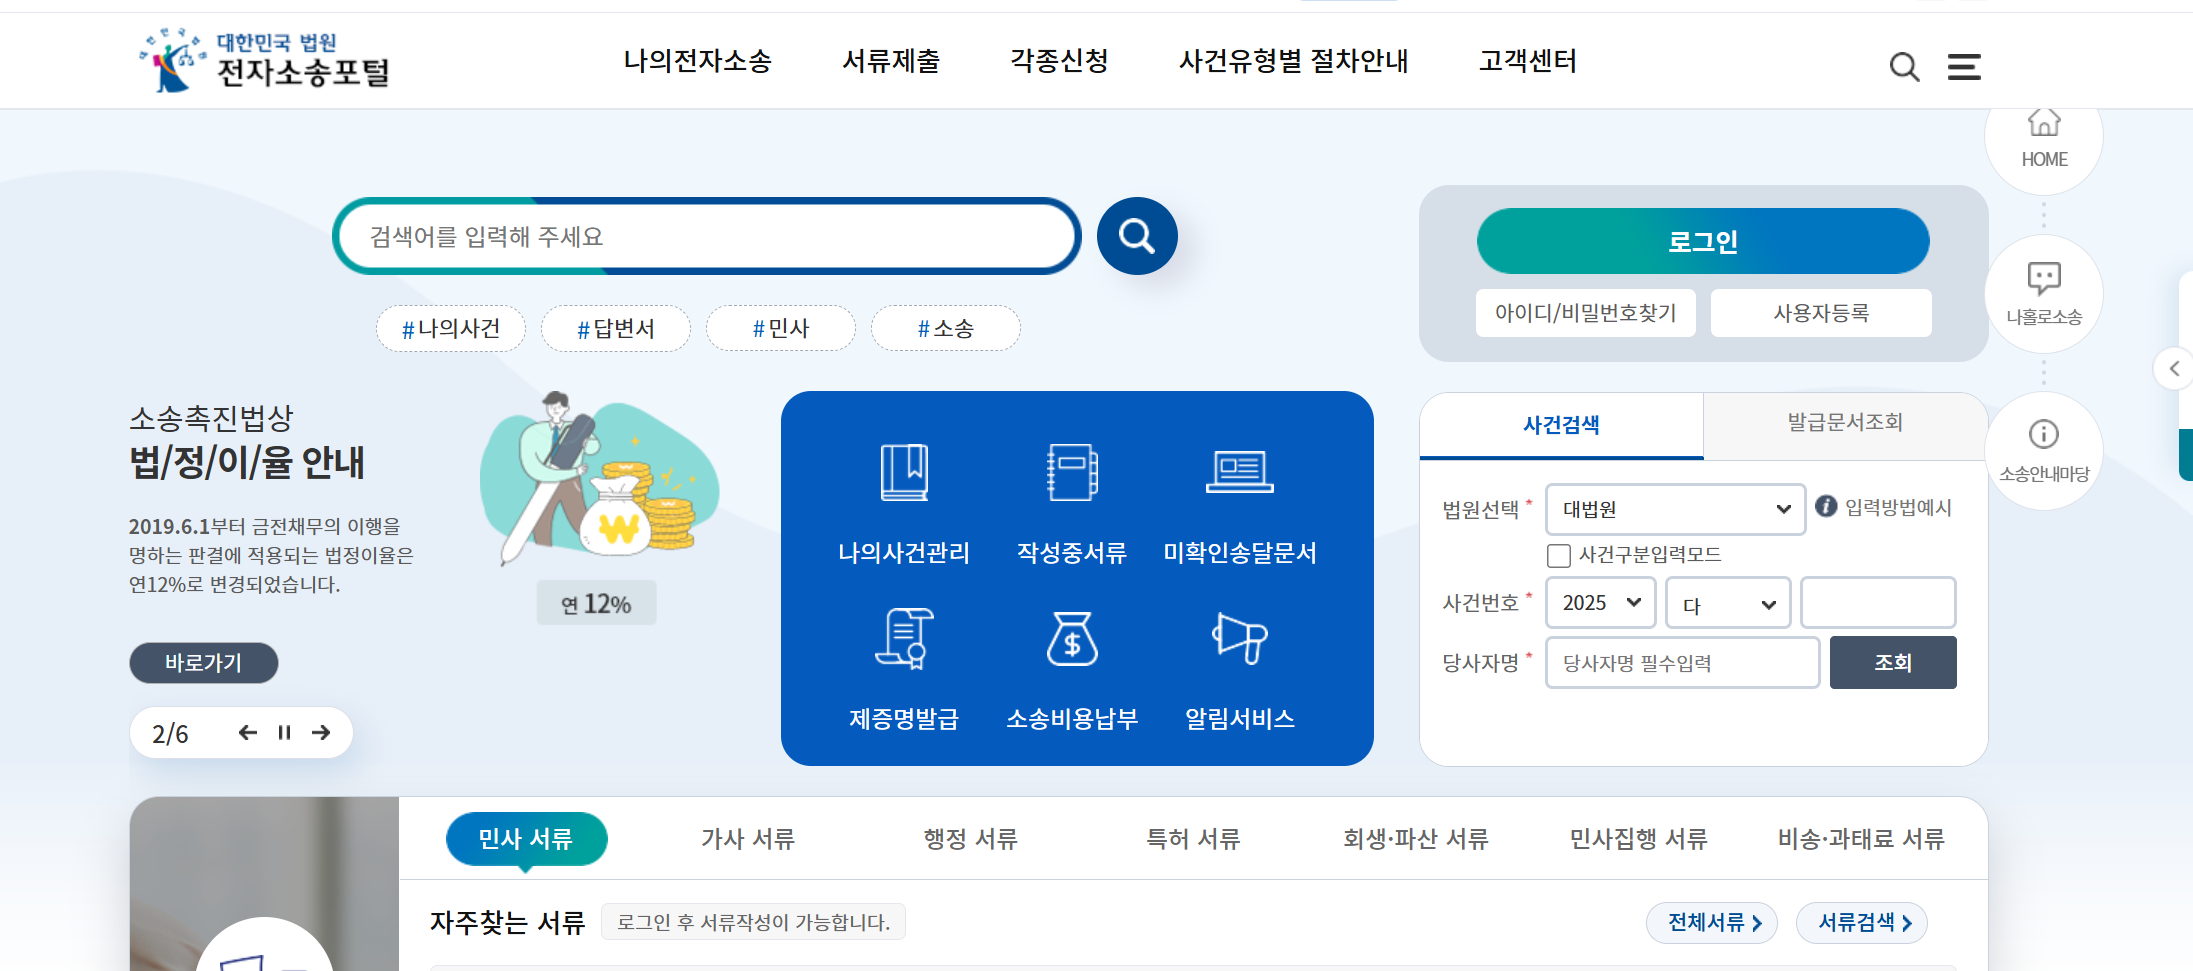Go to previous banner slide arrow

tap(248, 733)
